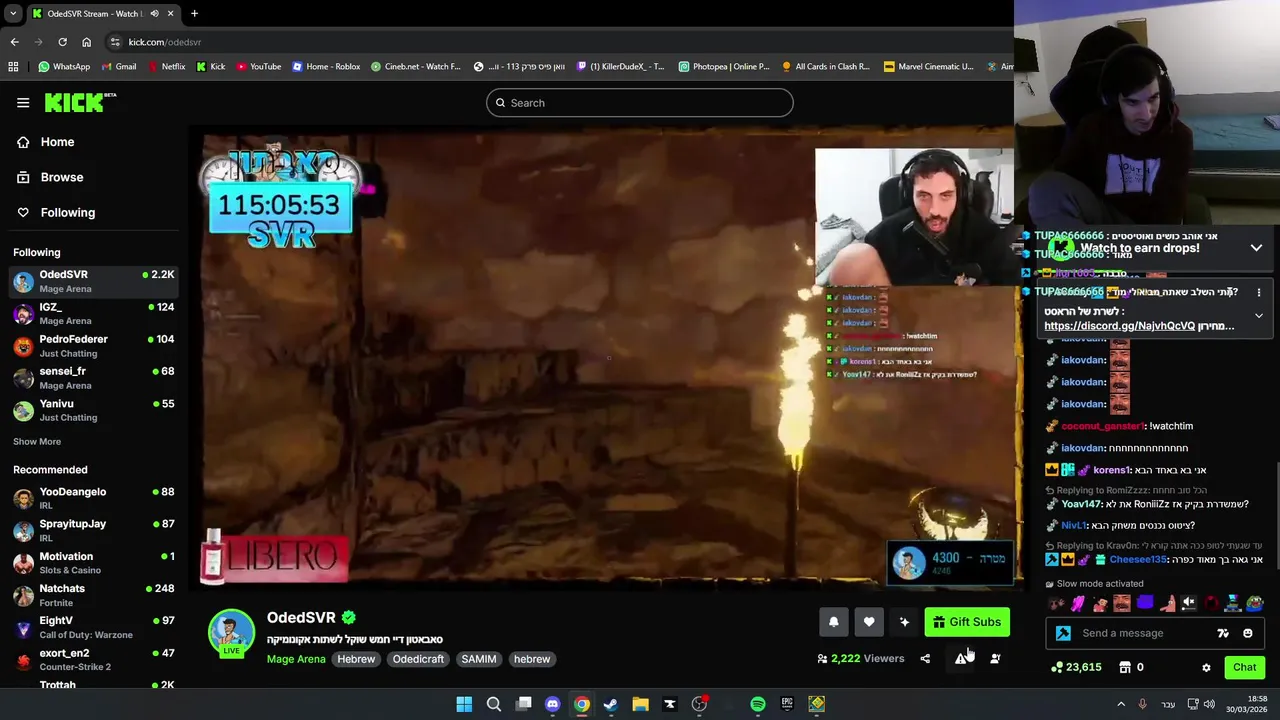The image size is (1280, 720).
Task: Select the Hebrew tag
Action: point(356,659)
